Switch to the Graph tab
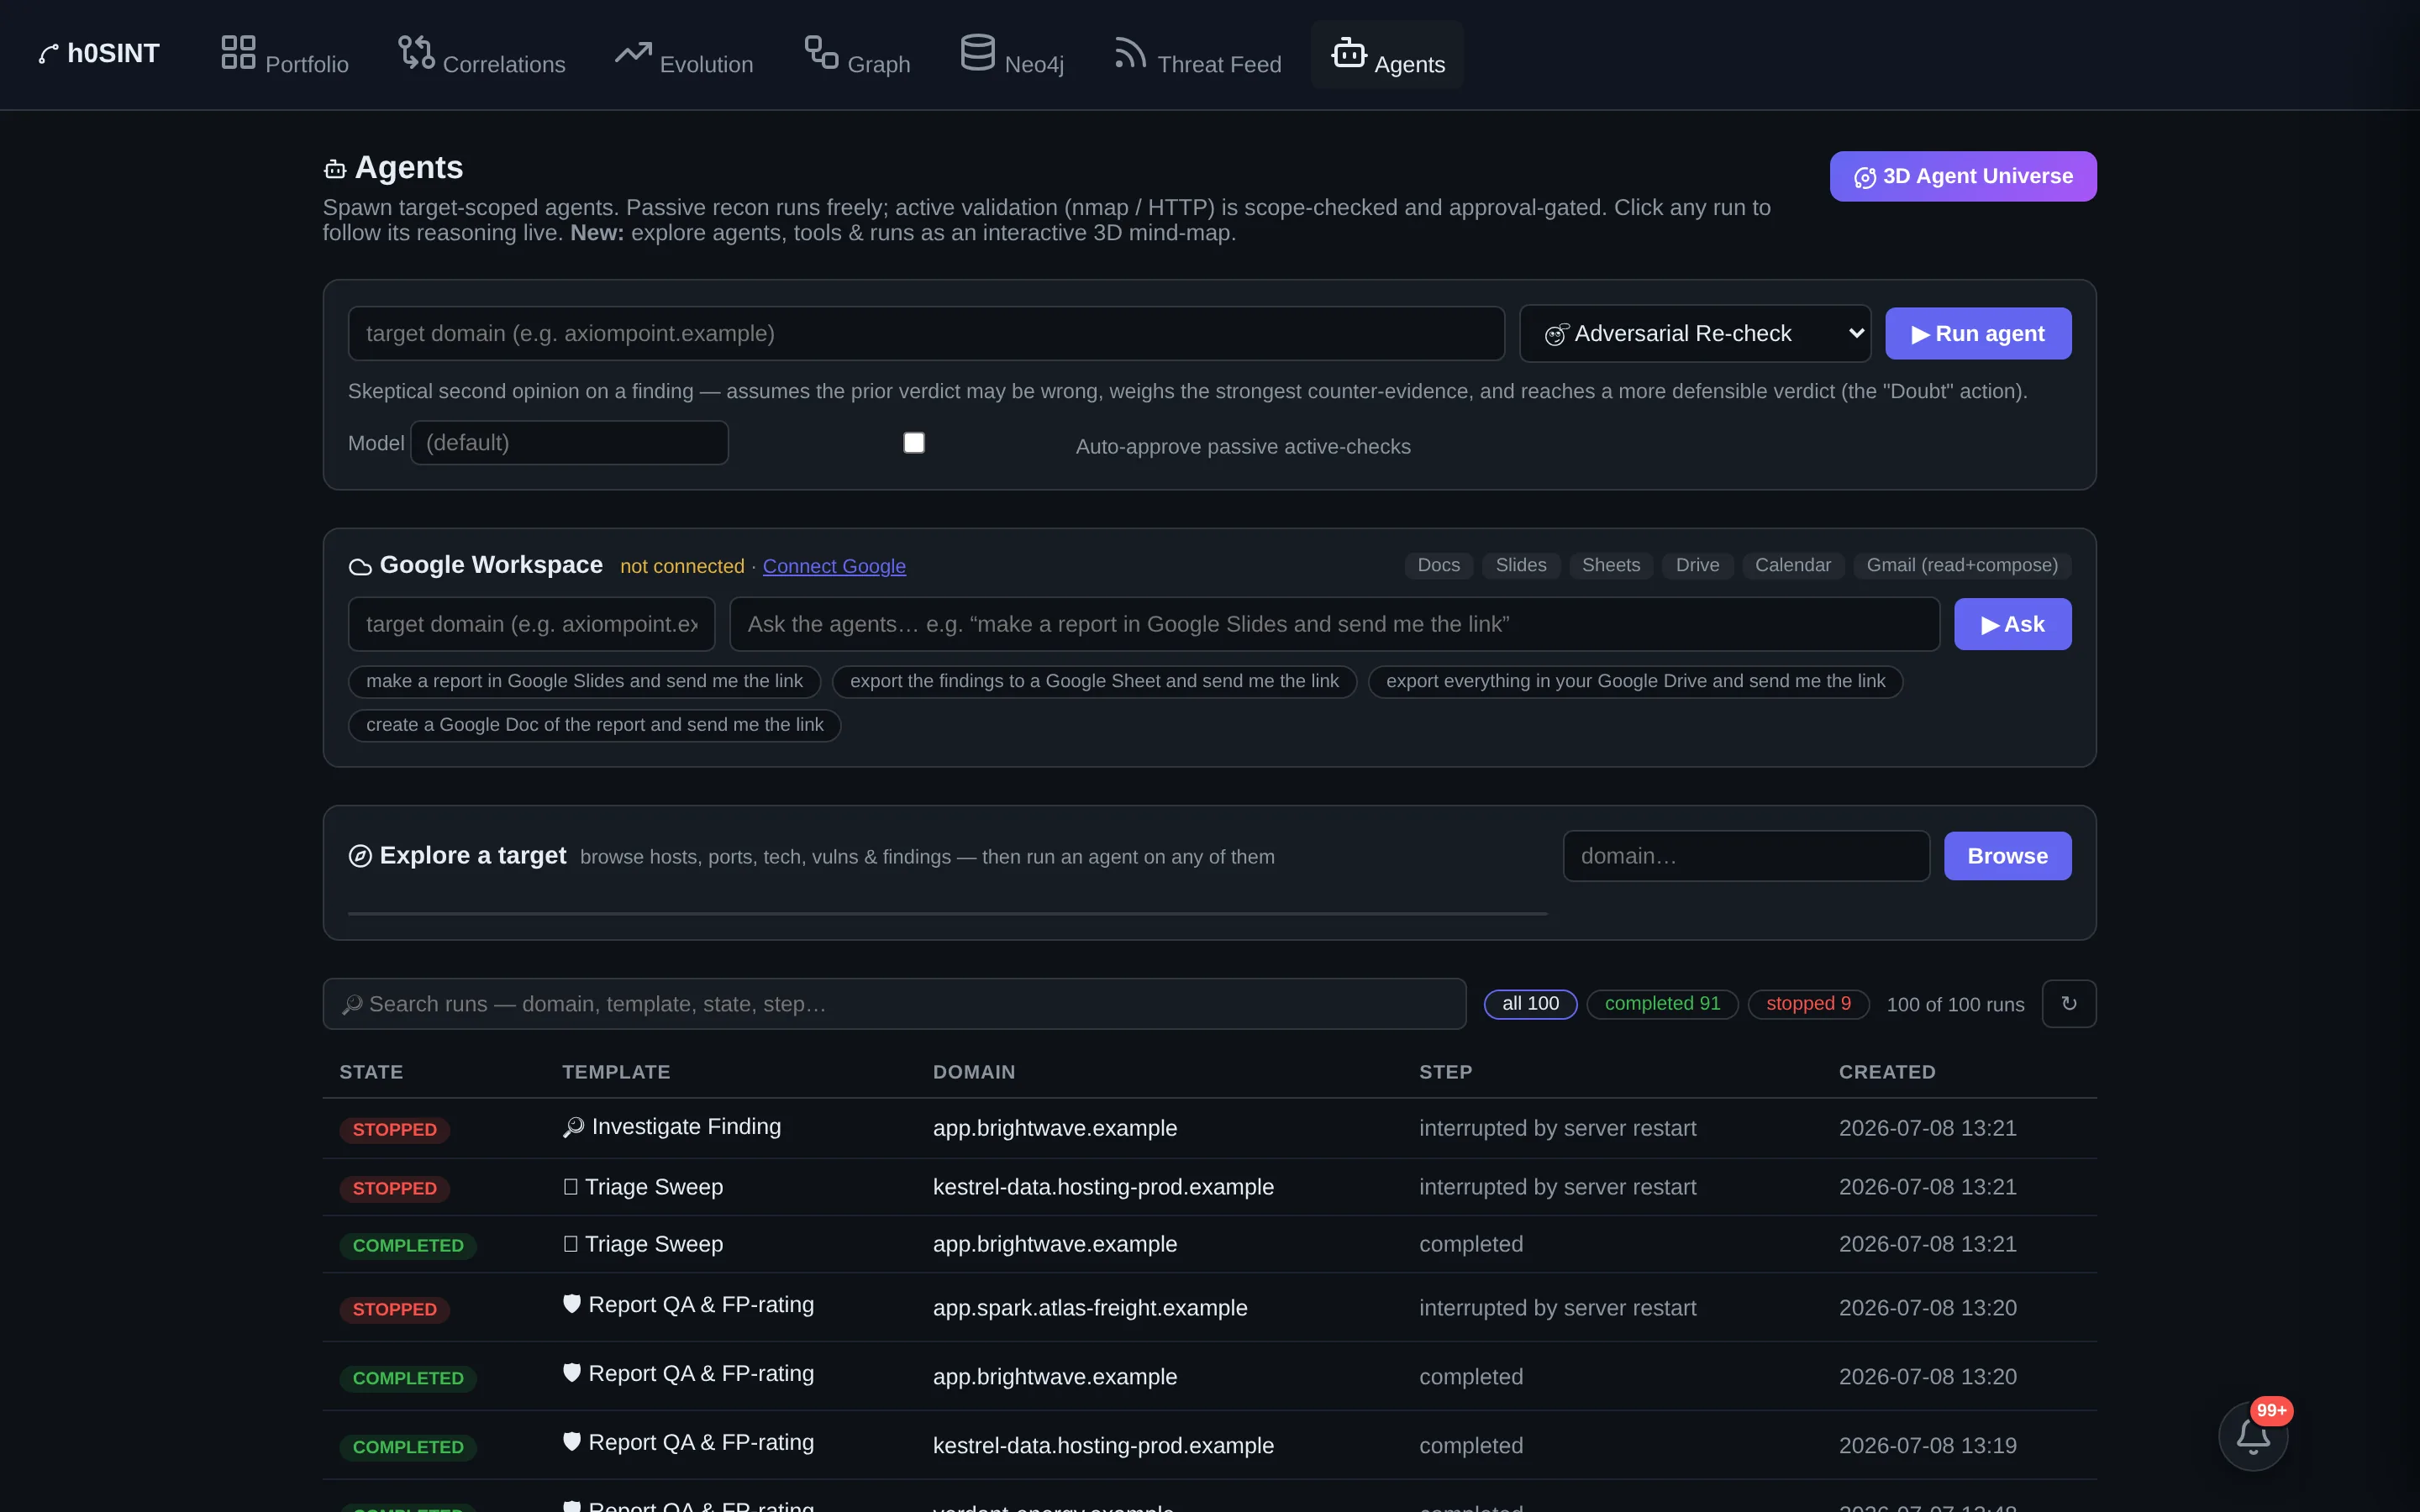Viewport: 2420px width, 1512px height. [x=857, y=54]
